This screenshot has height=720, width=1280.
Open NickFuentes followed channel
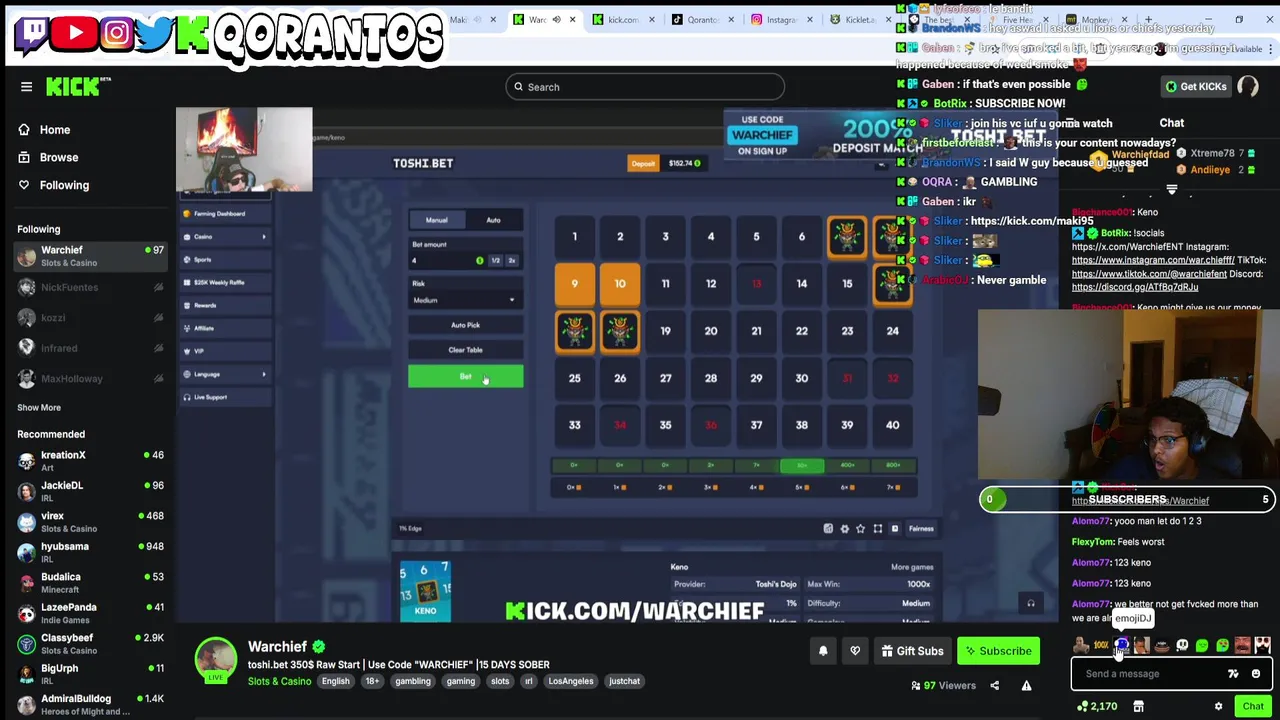coord(88,287)
